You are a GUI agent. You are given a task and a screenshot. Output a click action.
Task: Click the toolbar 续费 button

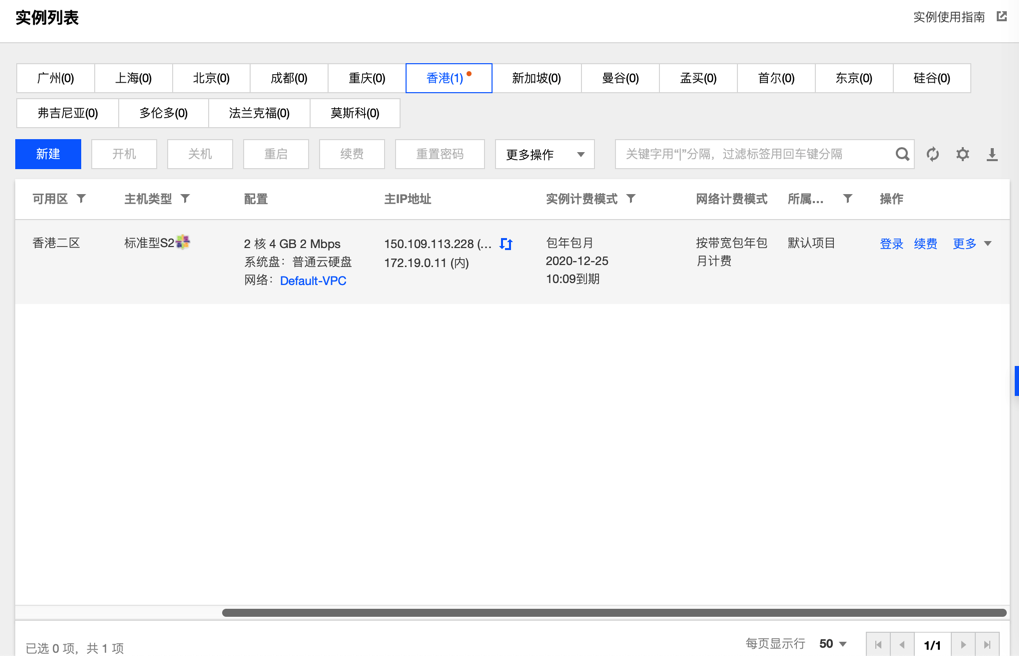352,154
